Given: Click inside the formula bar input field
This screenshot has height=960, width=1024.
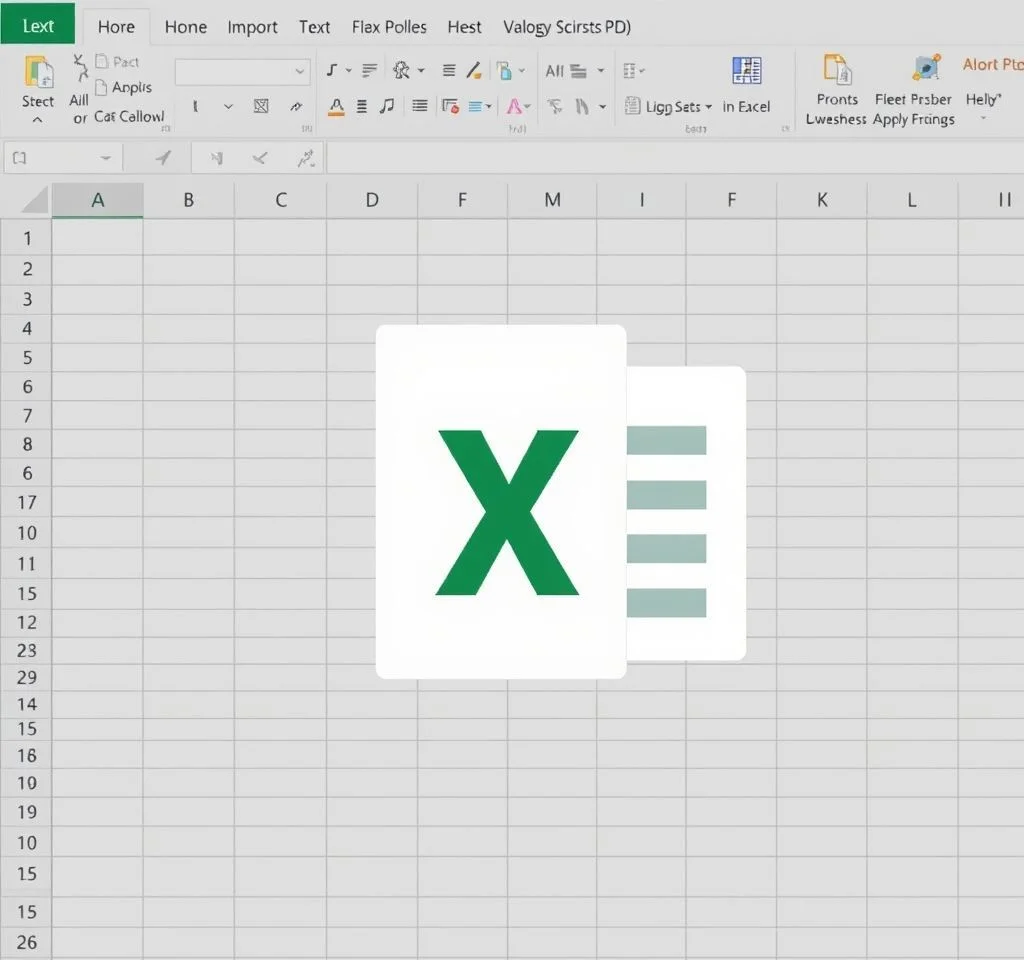Looking at the screenshot, I should 675,158.
